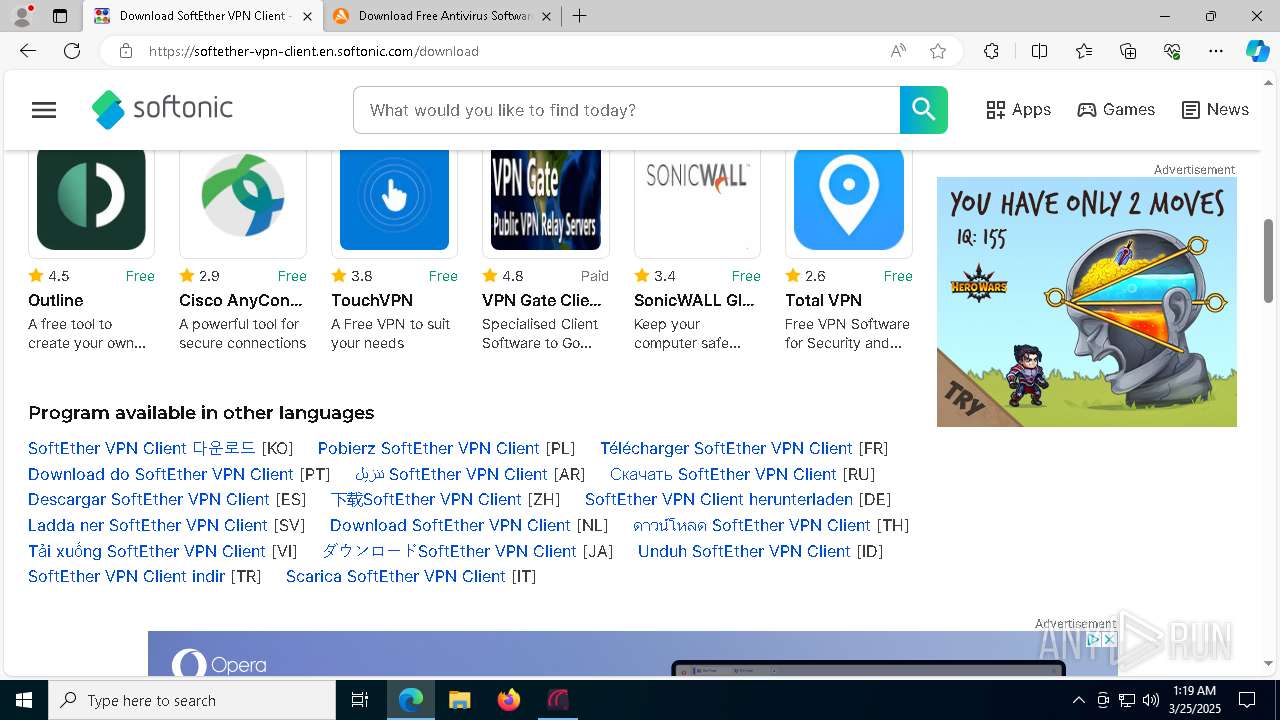The height and width of the screenshot is (720, 1280).
Task: Click the browser address bar URL
Action: 314,51
